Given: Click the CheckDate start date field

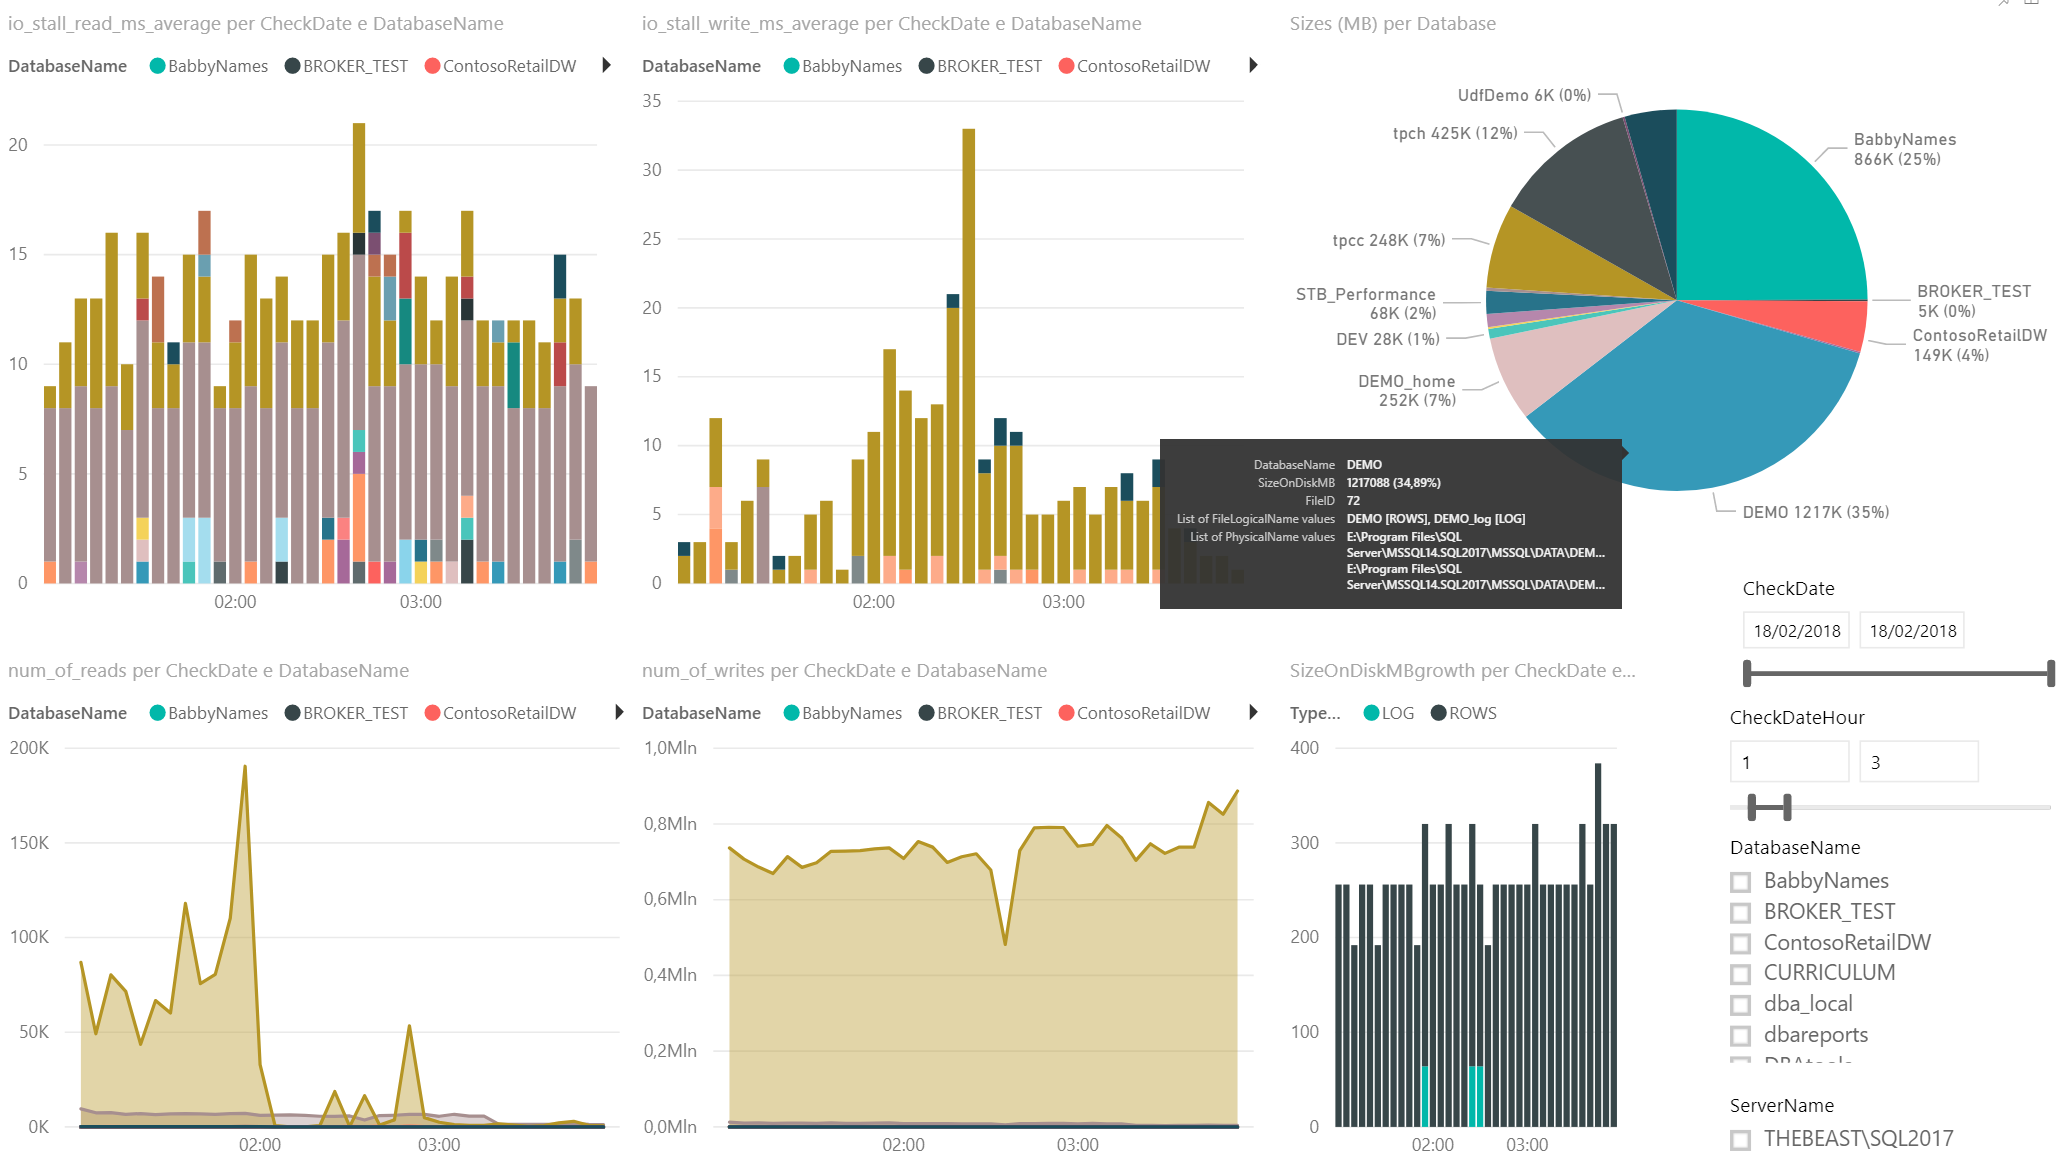Looking at the screenshot, I should [1795, 630].
